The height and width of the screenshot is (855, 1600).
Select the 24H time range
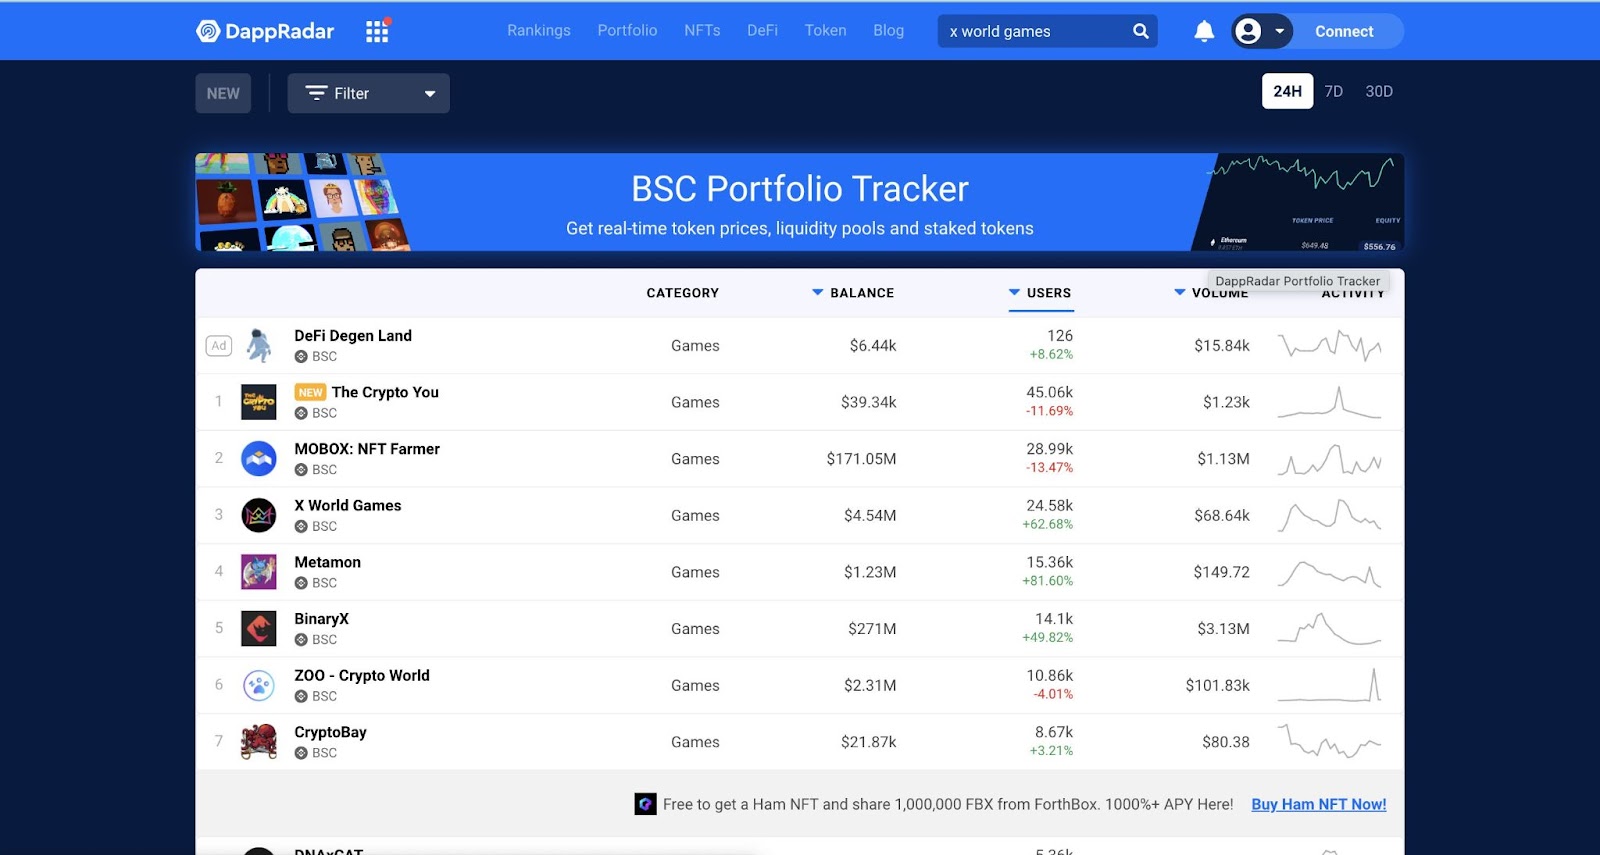pyautogui.click(x=1287, y=91)
